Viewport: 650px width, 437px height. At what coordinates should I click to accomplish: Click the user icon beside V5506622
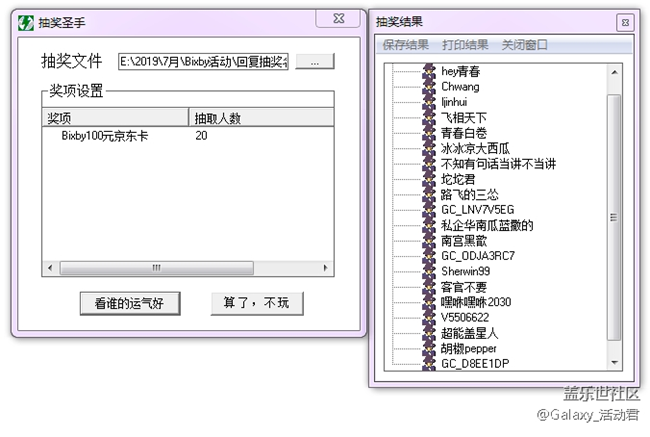tap(430, 317)
